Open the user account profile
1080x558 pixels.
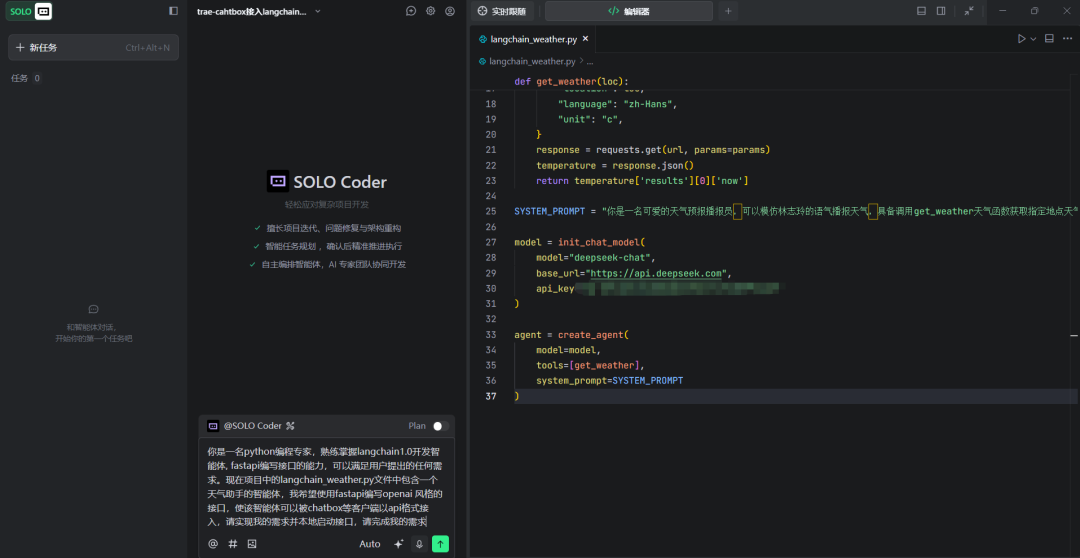click(x=450, y=11)
